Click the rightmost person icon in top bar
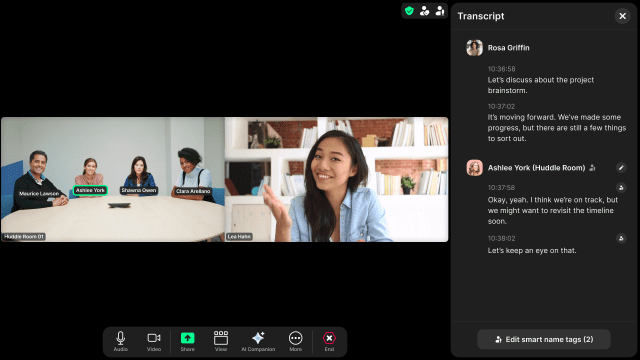This screenshot has height=360, width=640. 440,11
